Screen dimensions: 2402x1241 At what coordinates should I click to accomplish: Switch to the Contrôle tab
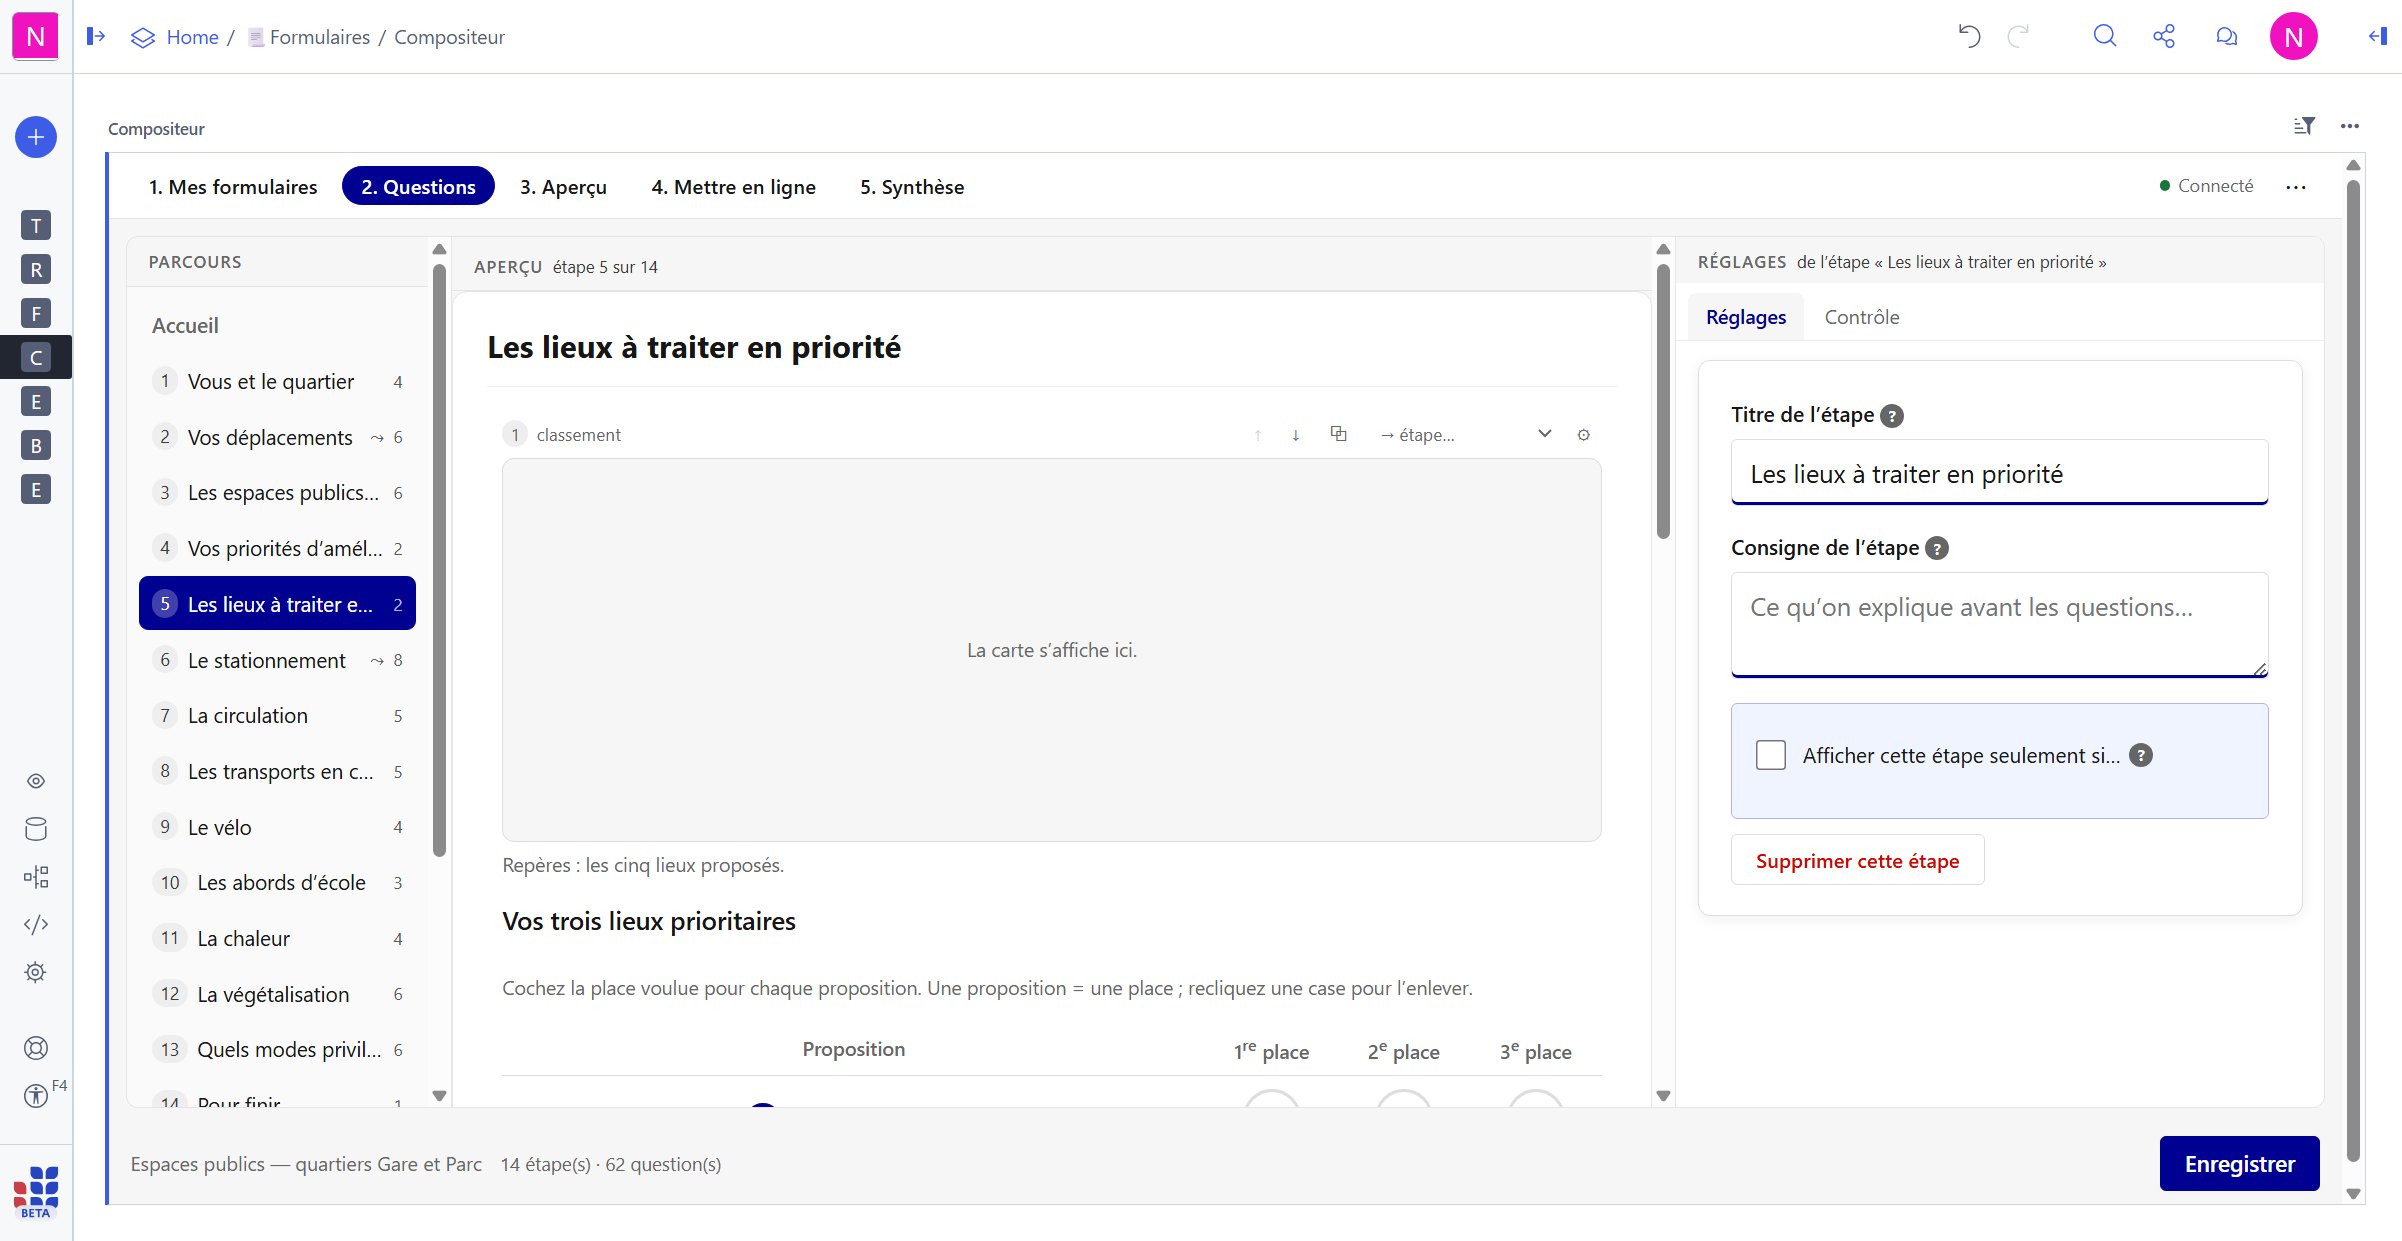(1862, 317)
